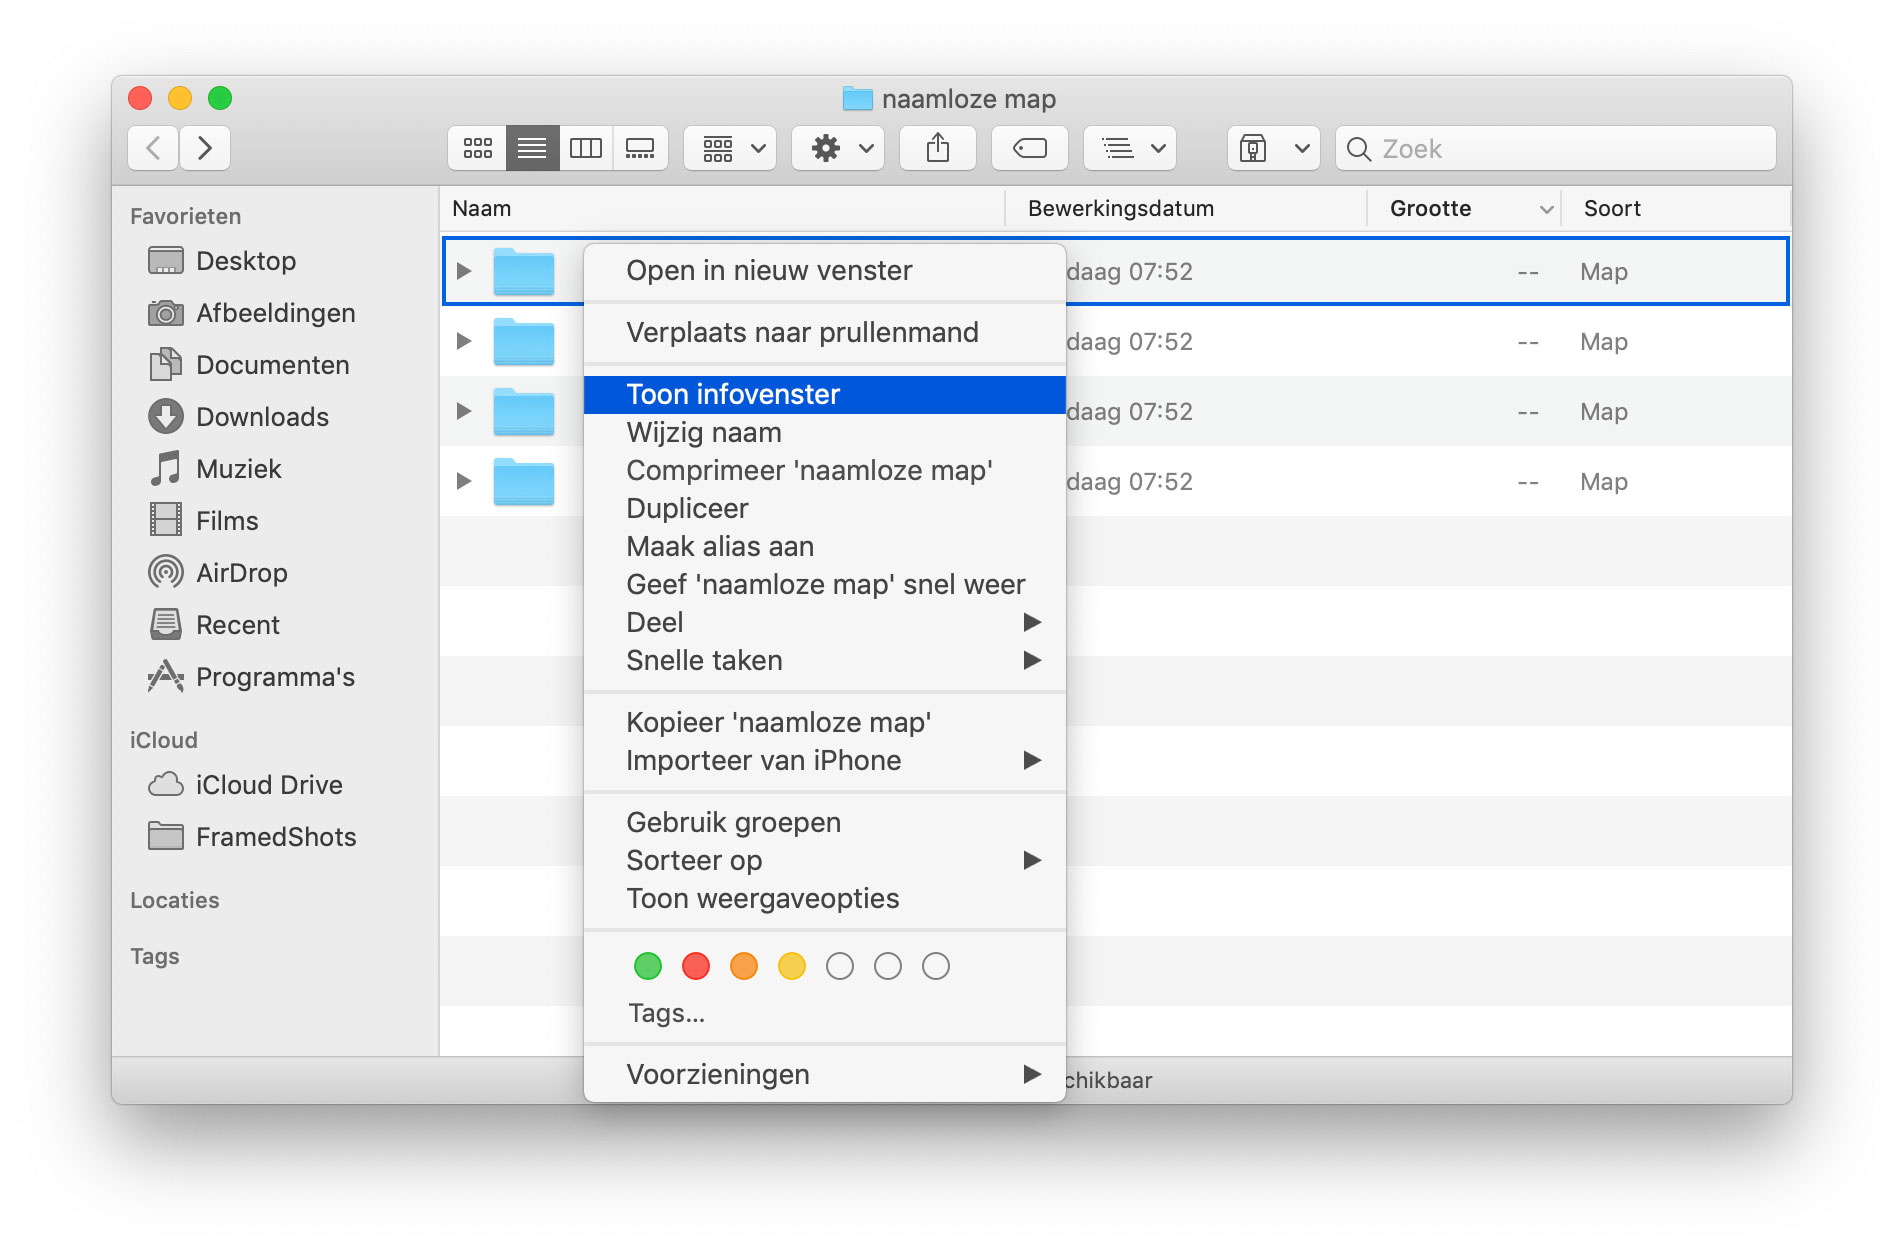Select the second folder icon in list
The image size is (1904, 1252).
[524, 342]
